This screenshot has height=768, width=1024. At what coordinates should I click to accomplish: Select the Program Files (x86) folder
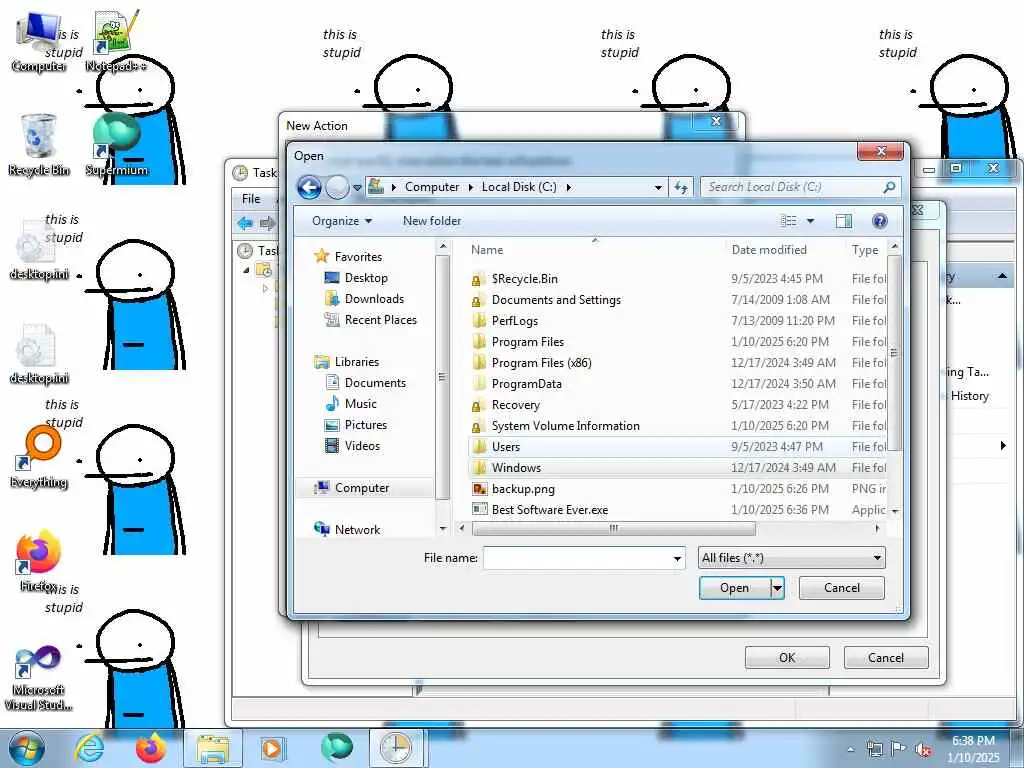(x=541, y=363)
